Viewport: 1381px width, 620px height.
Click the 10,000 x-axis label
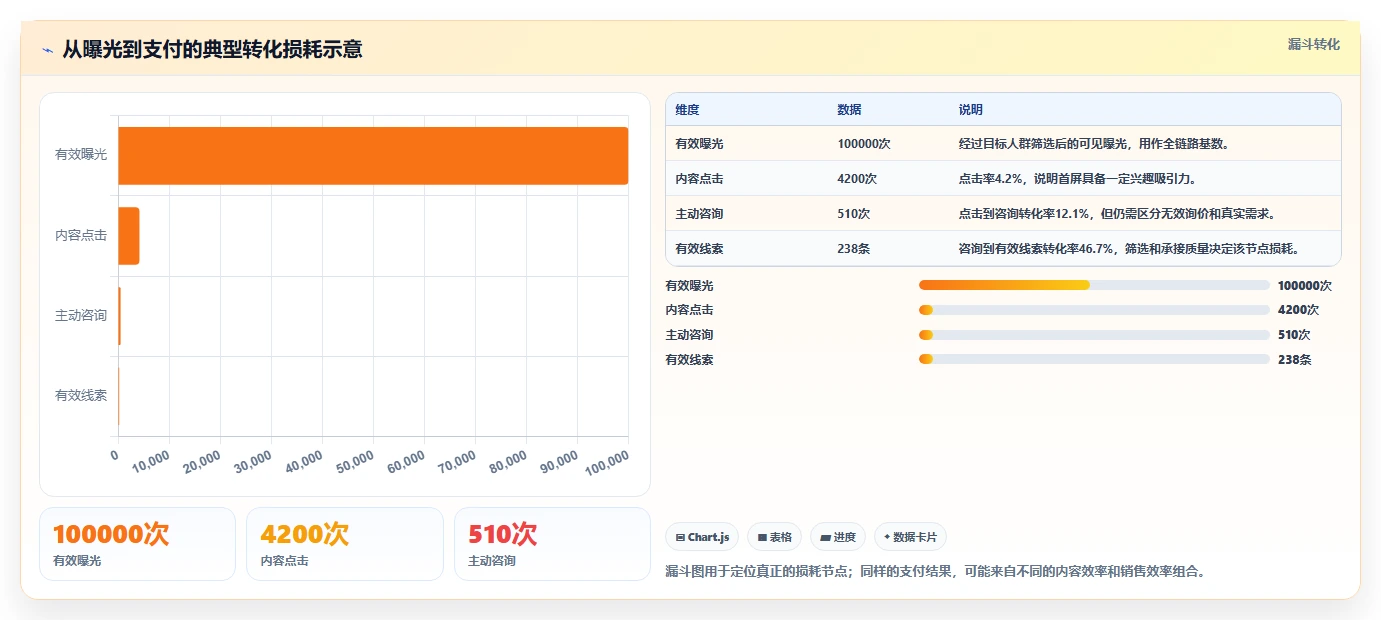149,462
